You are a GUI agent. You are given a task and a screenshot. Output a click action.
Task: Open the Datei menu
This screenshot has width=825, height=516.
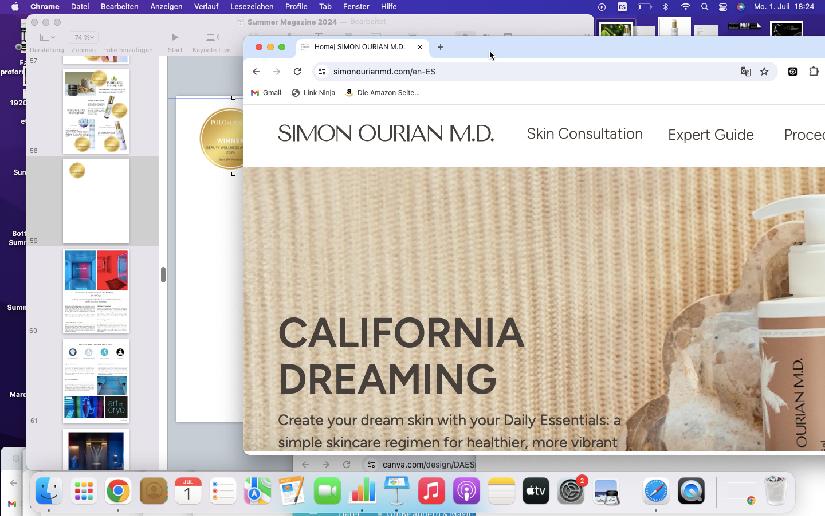pyautogui.click(x=80, y=6)
